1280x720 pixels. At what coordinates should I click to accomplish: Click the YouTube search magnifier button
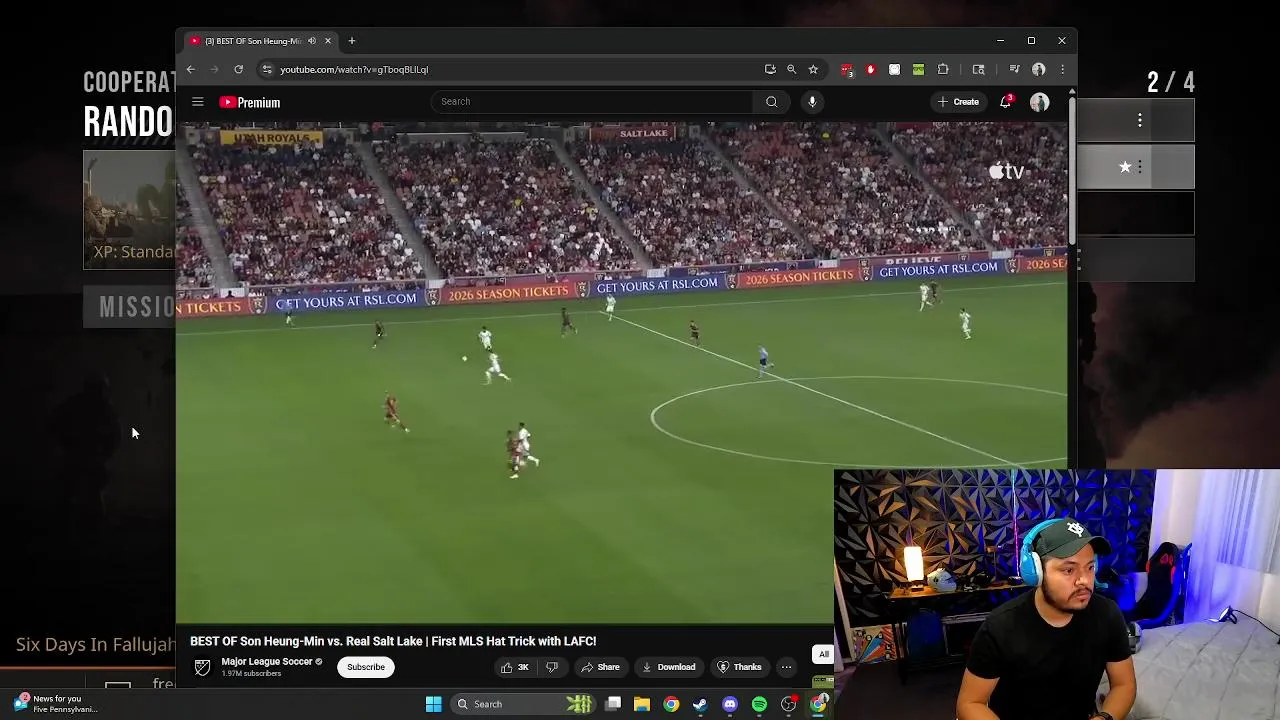(x=771, y=101)
